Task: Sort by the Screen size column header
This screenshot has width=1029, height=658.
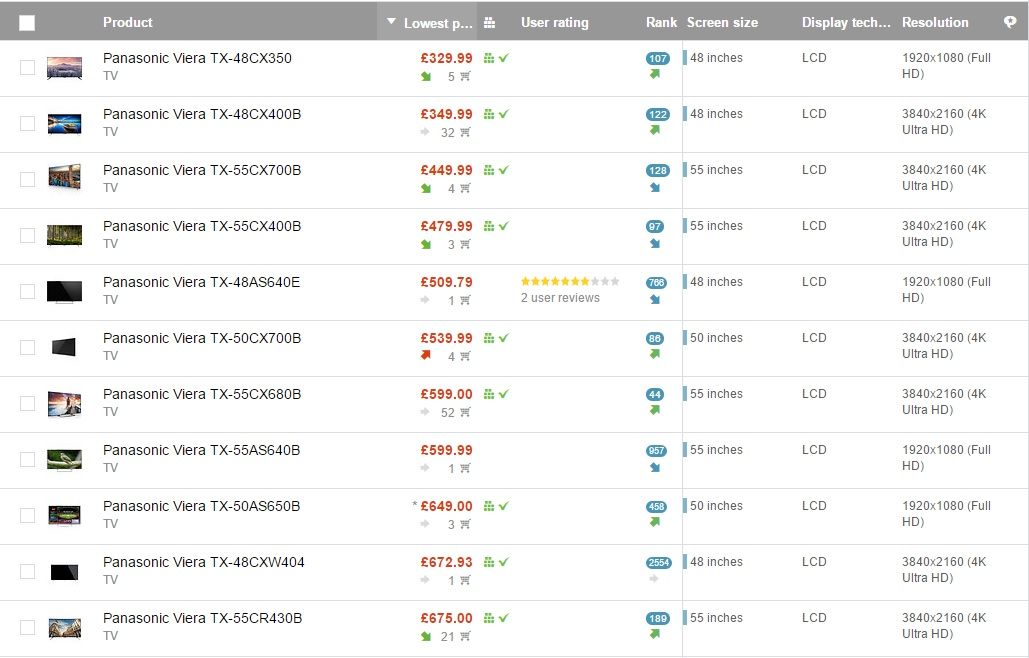Action: [x=722, y=22]
